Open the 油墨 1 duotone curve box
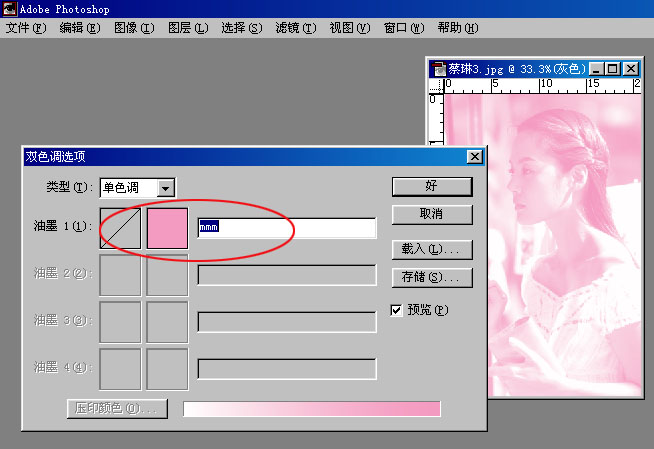 pos(120,228)
